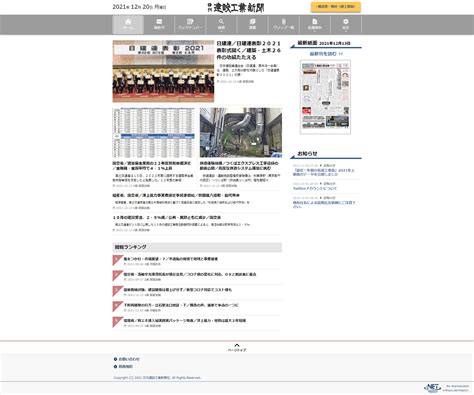474x395 pixels.
Task: Open the data table article thumbnail
Action: point(154,133)
